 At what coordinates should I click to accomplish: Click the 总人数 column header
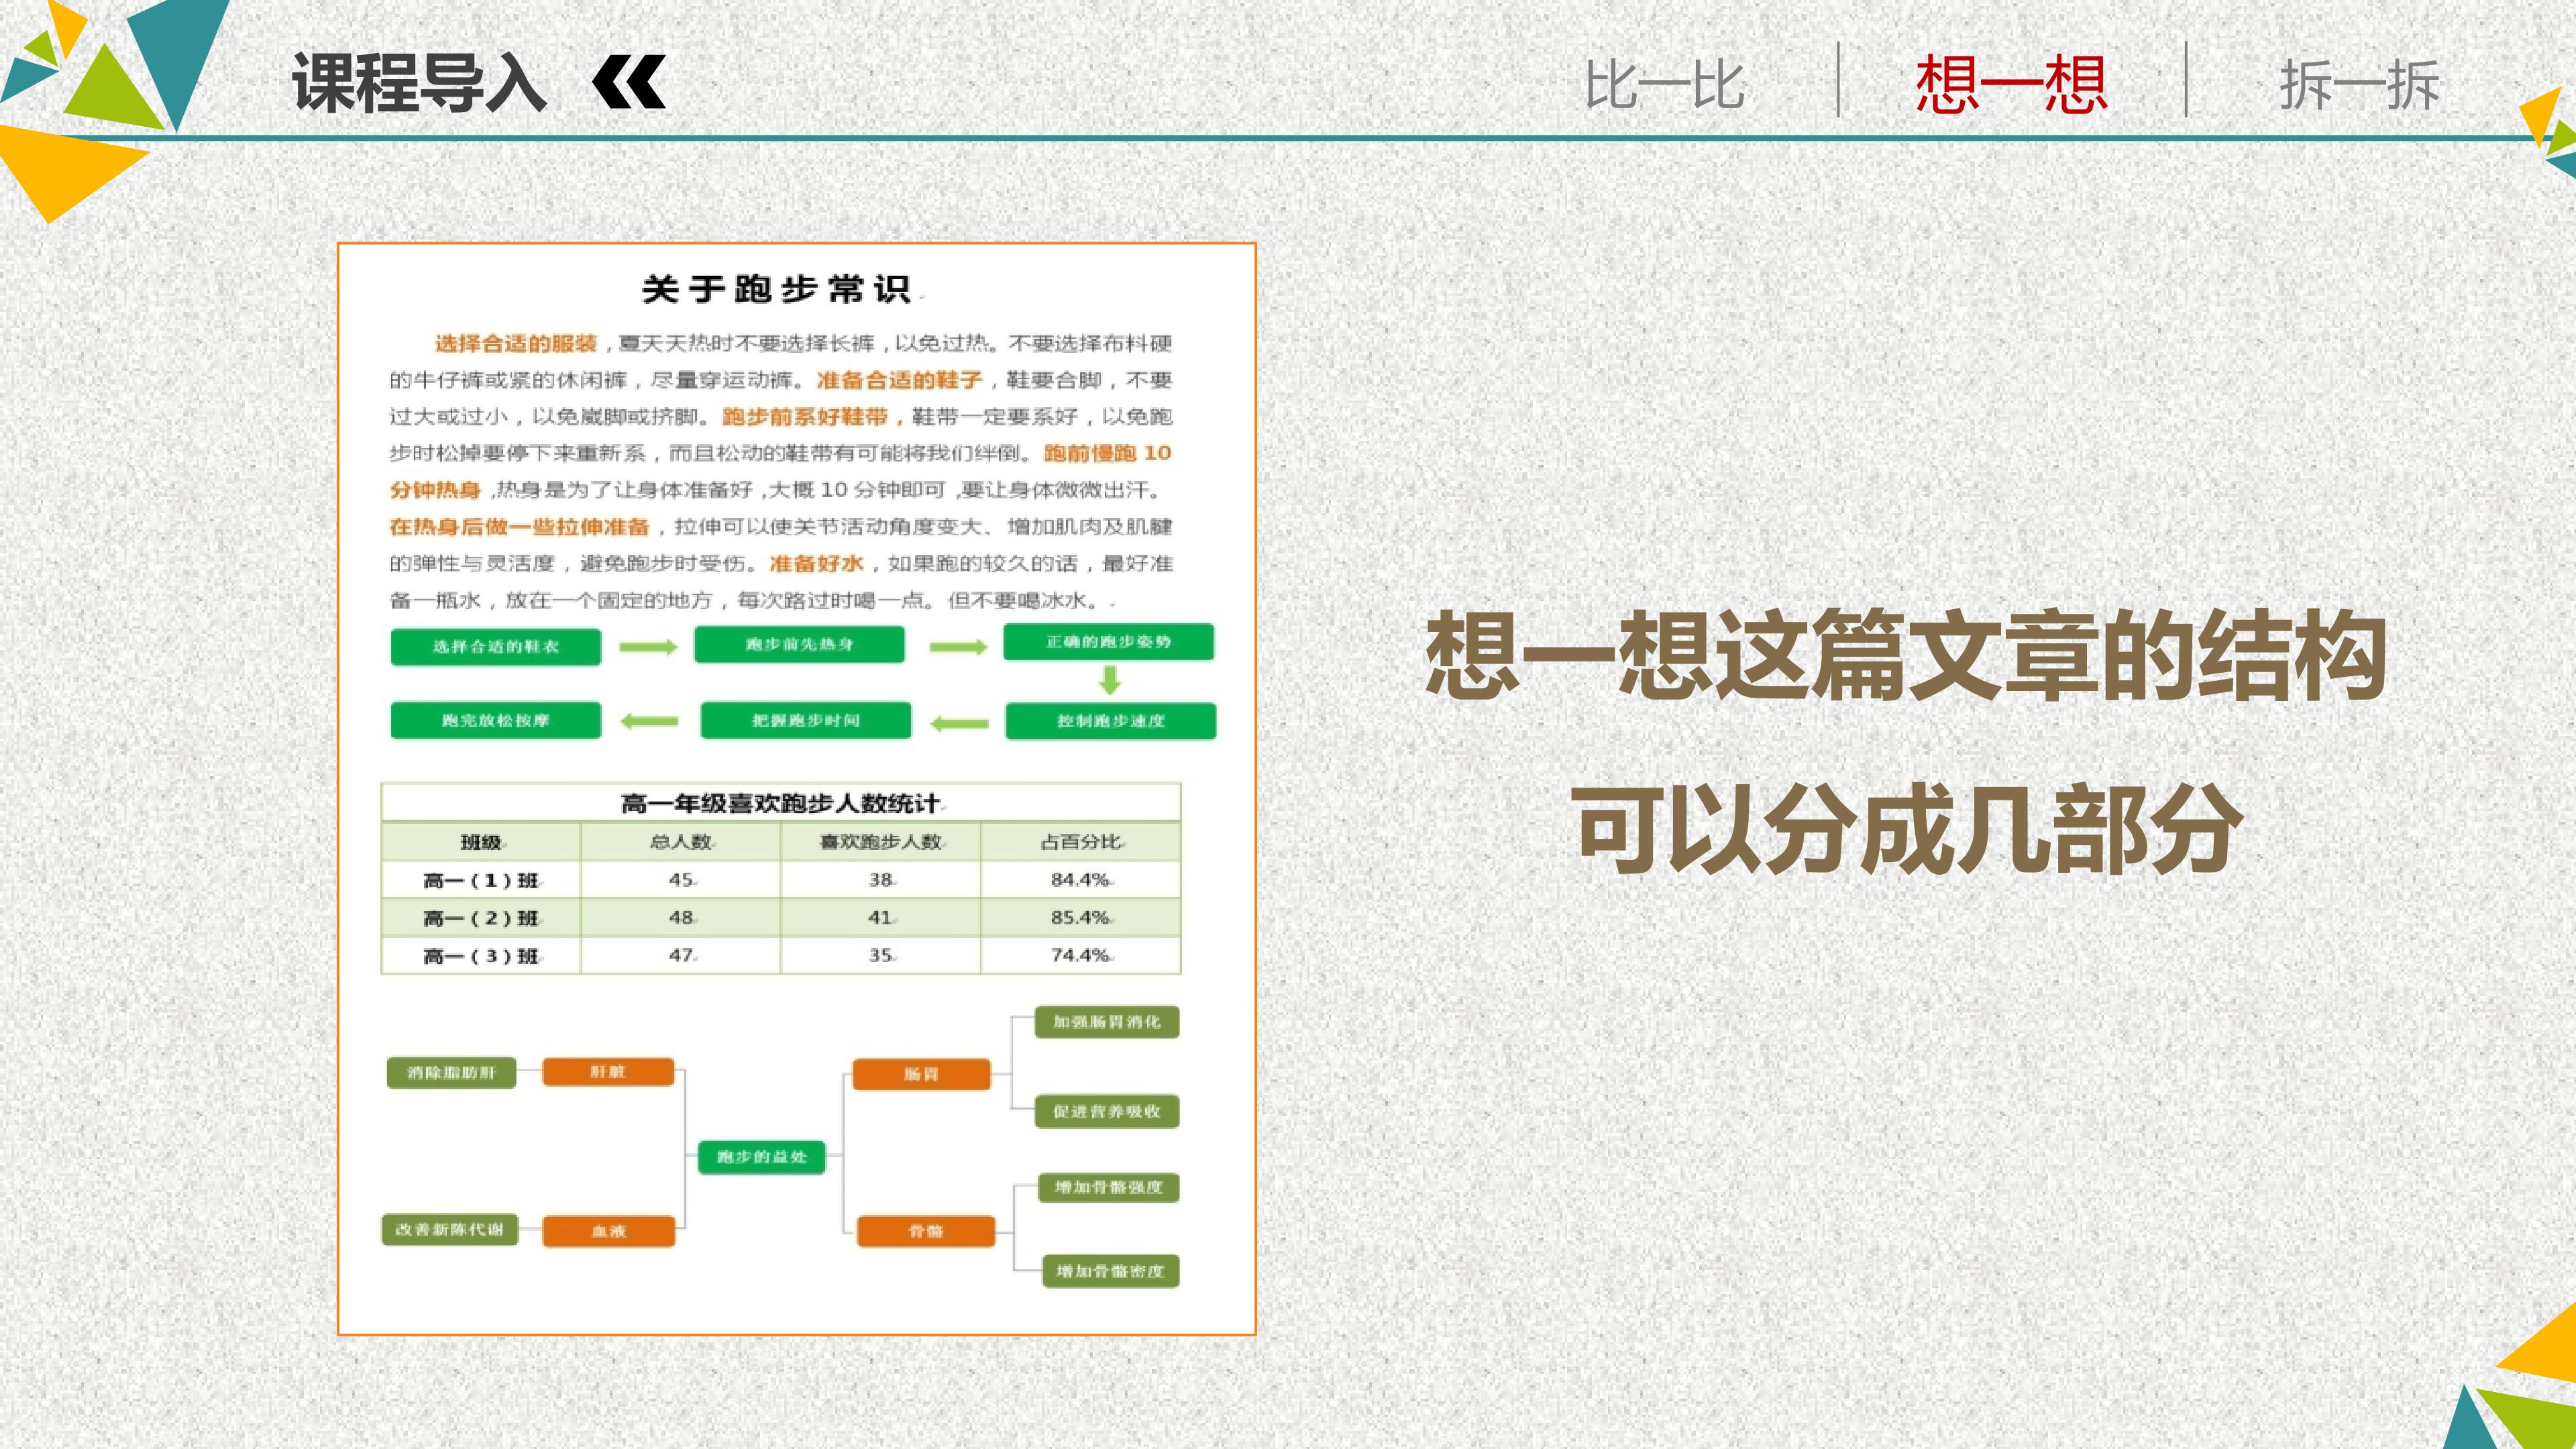(x=681, y=842)
